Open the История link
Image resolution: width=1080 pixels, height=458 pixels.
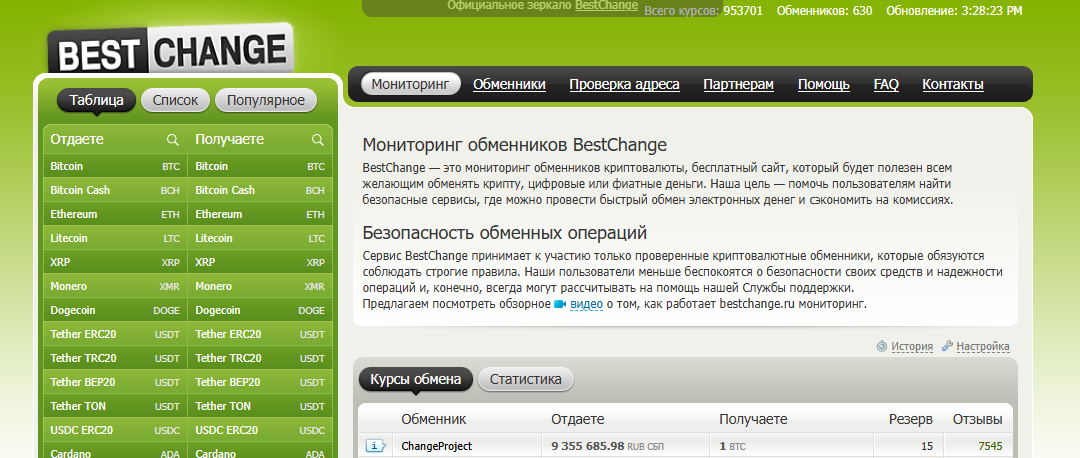[912, 346]
